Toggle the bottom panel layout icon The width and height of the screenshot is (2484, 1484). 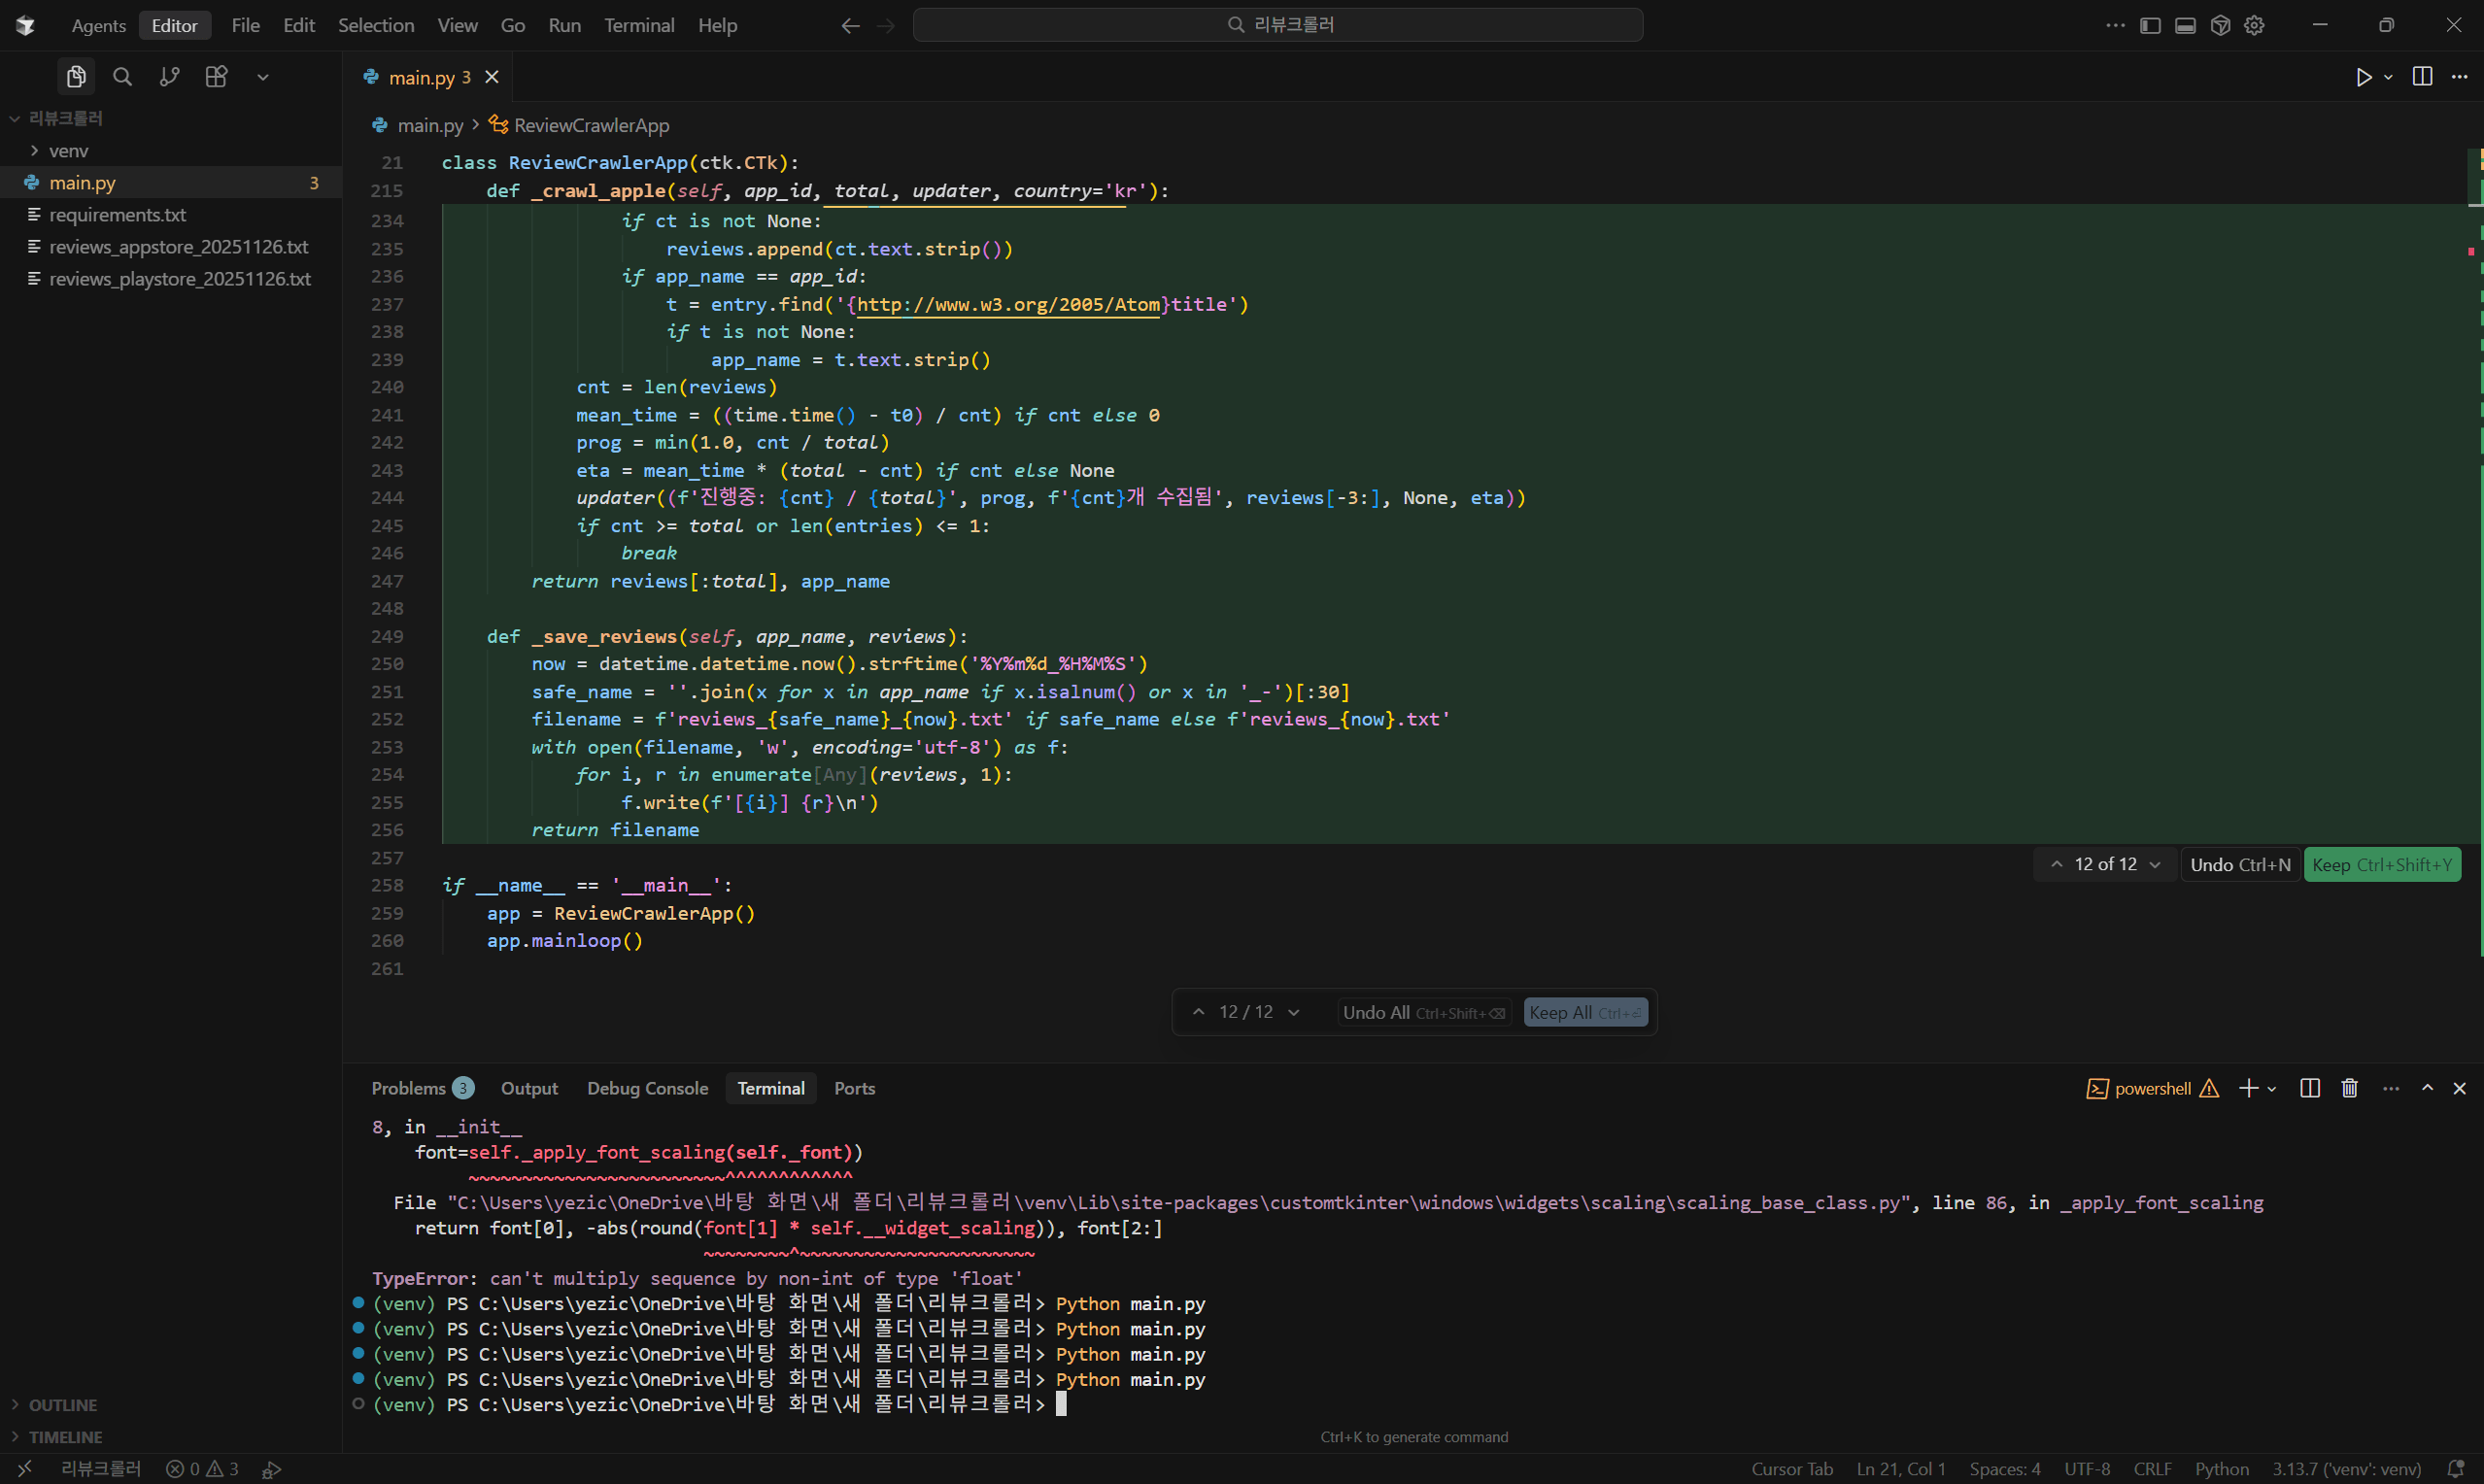(x=2185, y=25)
